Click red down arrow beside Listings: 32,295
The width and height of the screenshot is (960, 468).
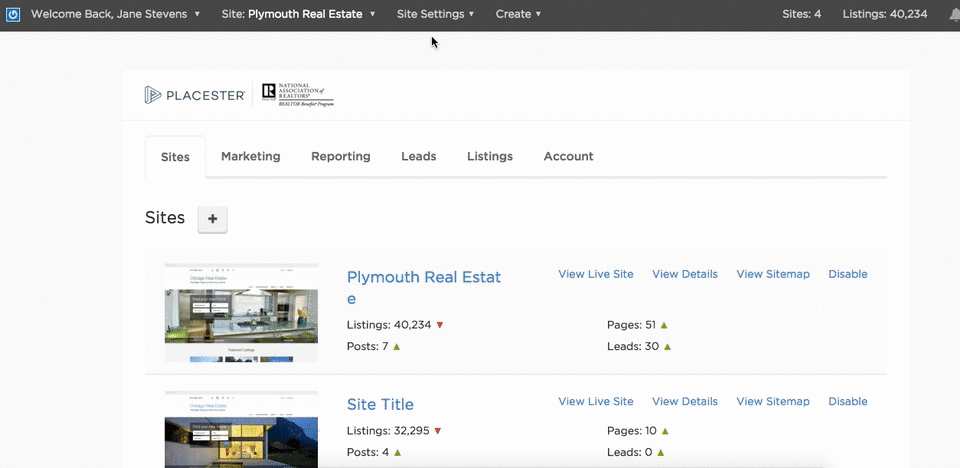pos(438,431)
